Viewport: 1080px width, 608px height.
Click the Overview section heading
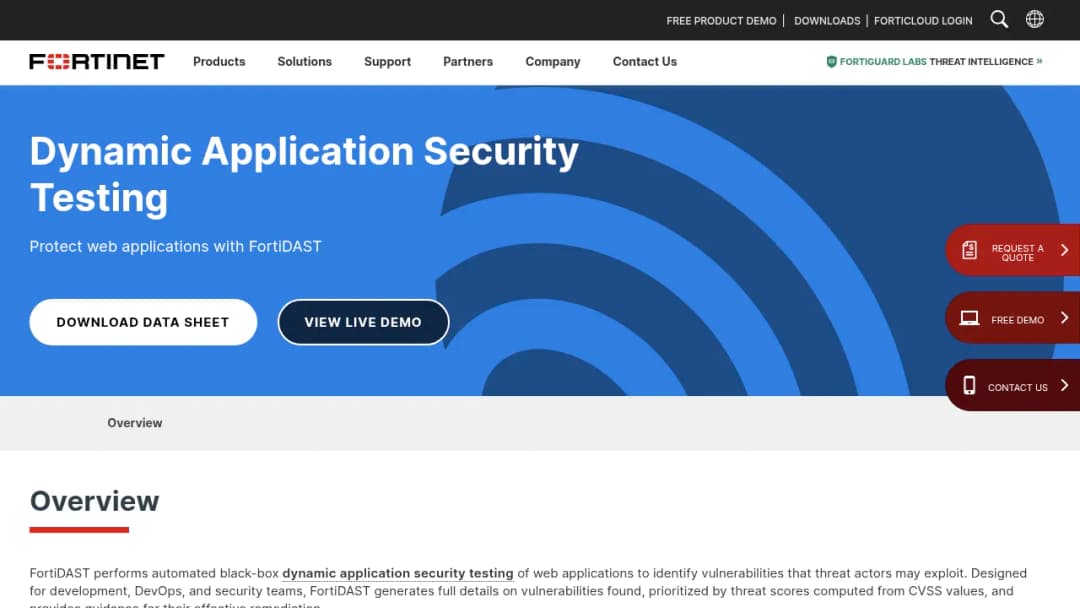[x=94, y=501]
